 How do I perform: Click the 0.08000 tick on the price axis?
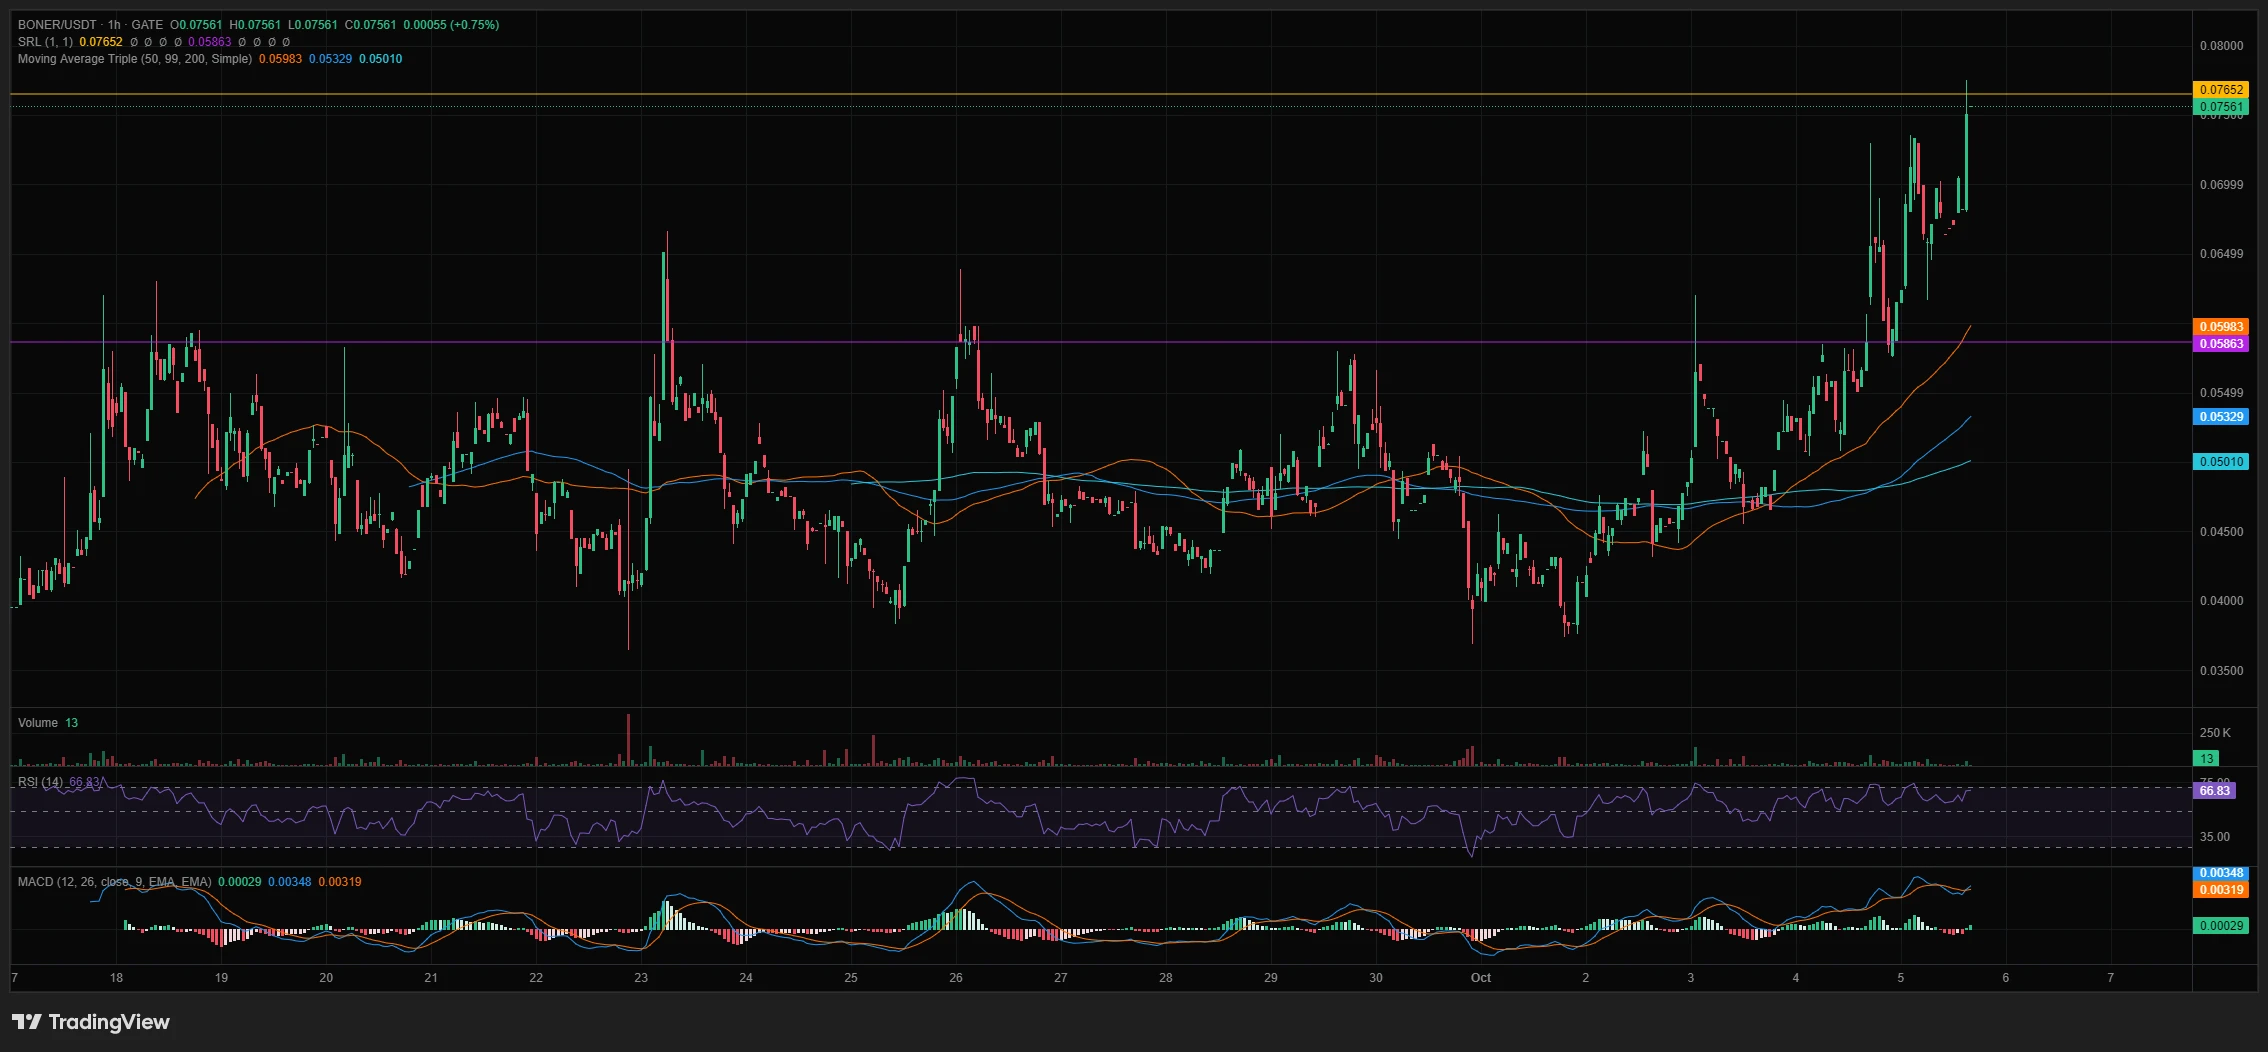[2221, 46]
